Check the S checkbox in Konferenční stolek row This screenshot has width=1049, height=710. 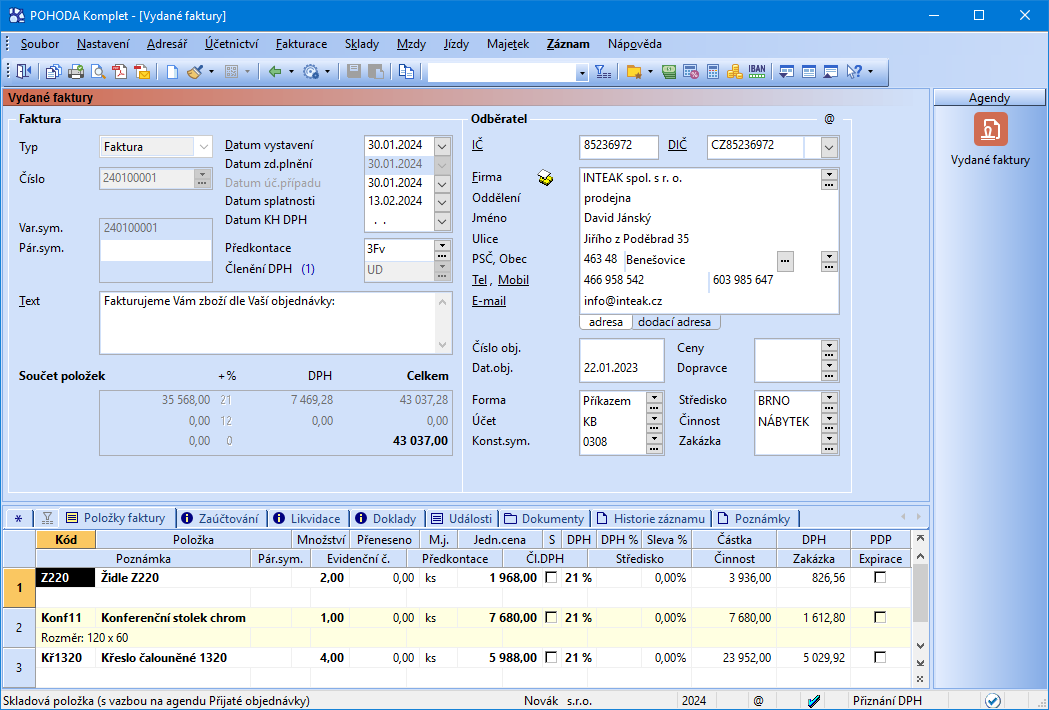pos(551,618)
